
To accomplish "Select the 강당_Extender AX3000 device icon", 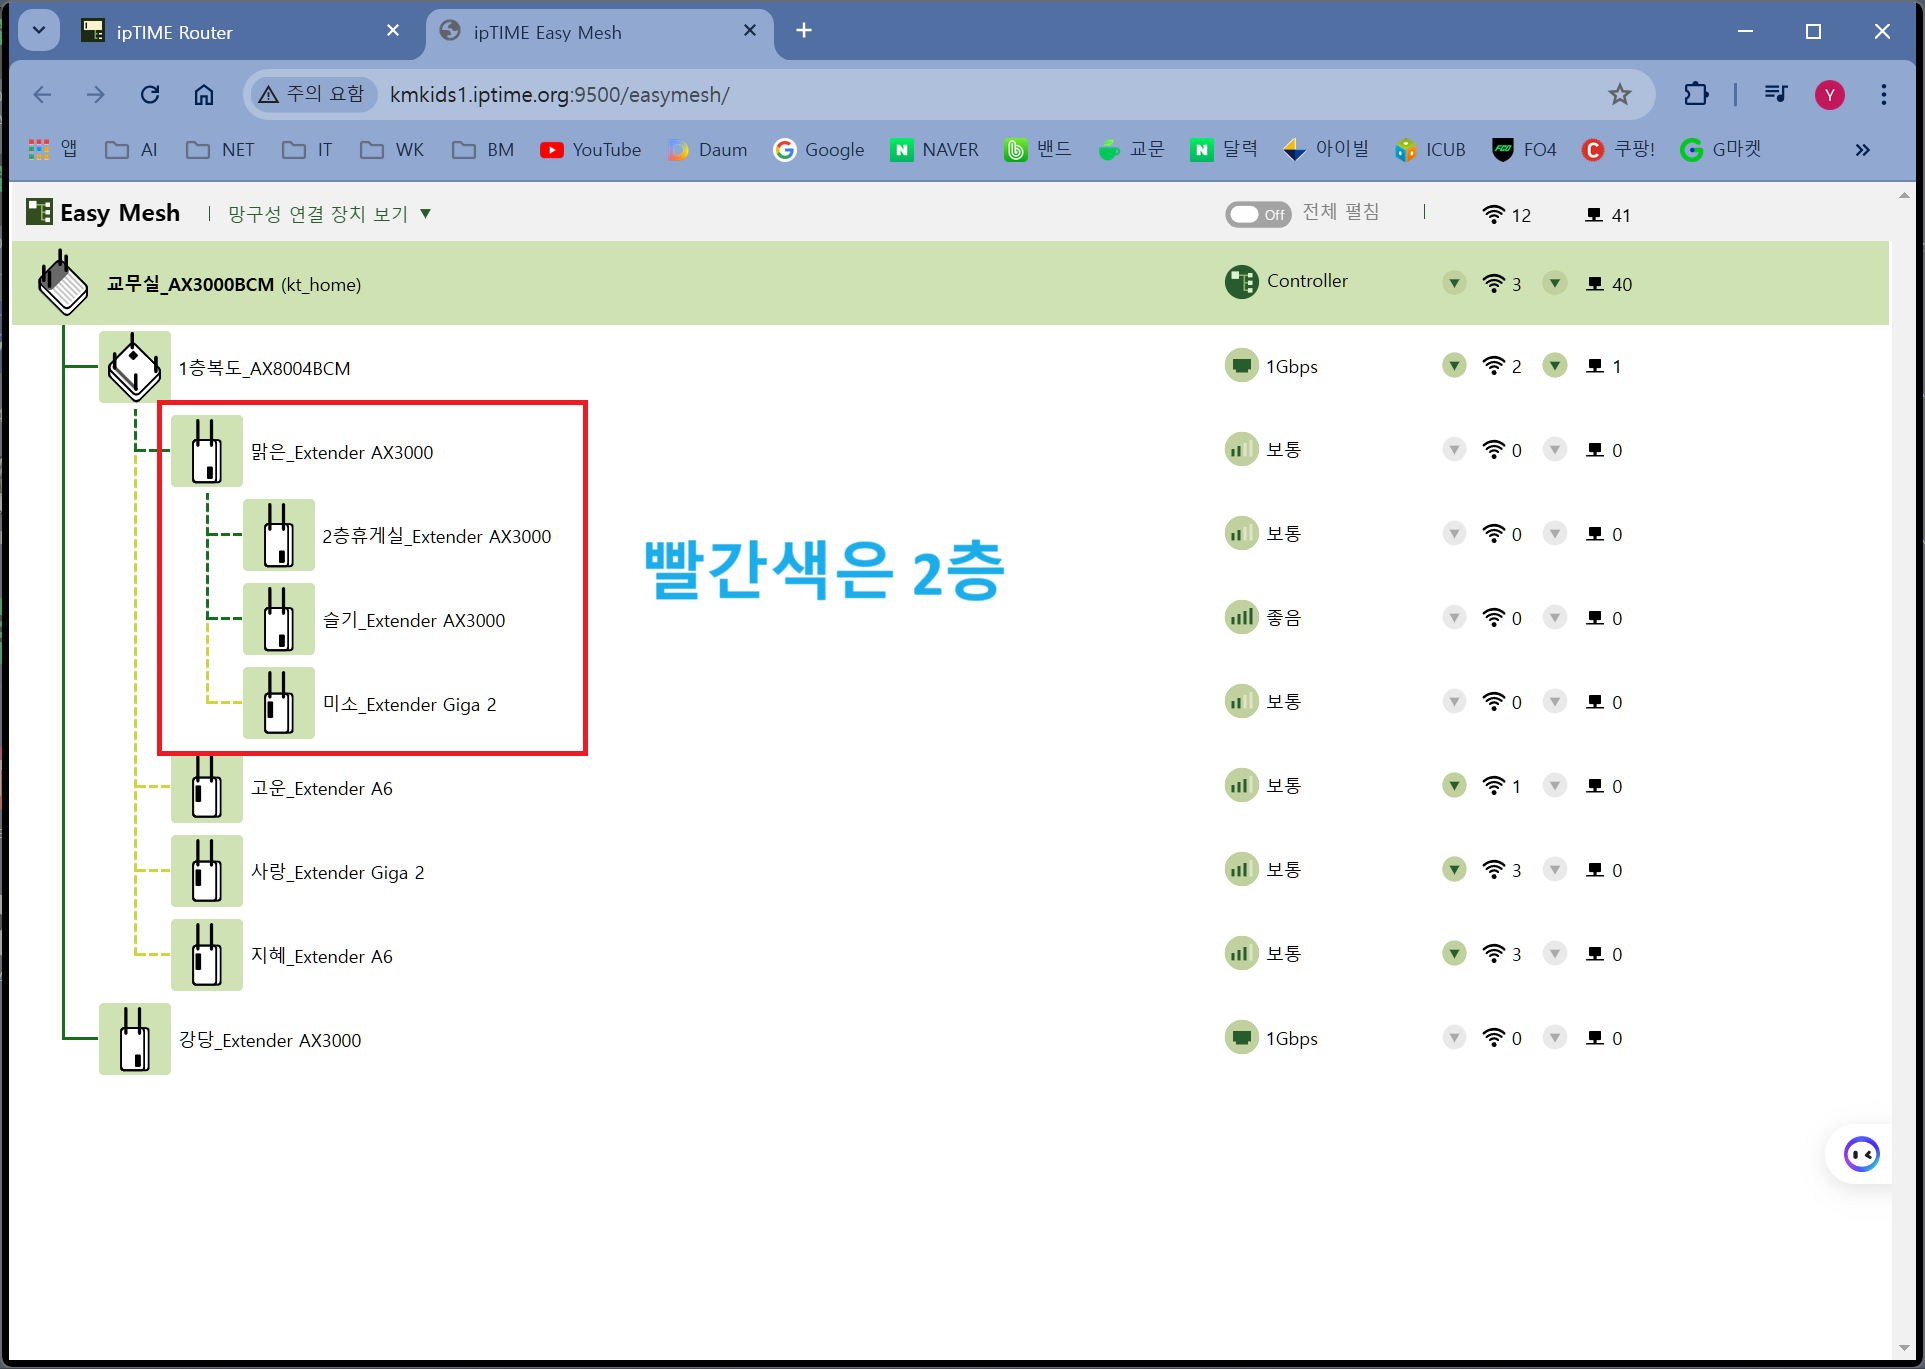I will click(135, 1039).
